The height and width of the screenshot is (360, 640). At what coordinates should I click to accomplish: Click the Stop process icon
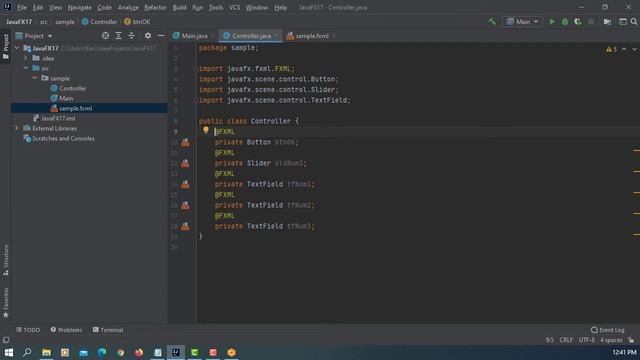pyautogui.click(x=591, y=22)
